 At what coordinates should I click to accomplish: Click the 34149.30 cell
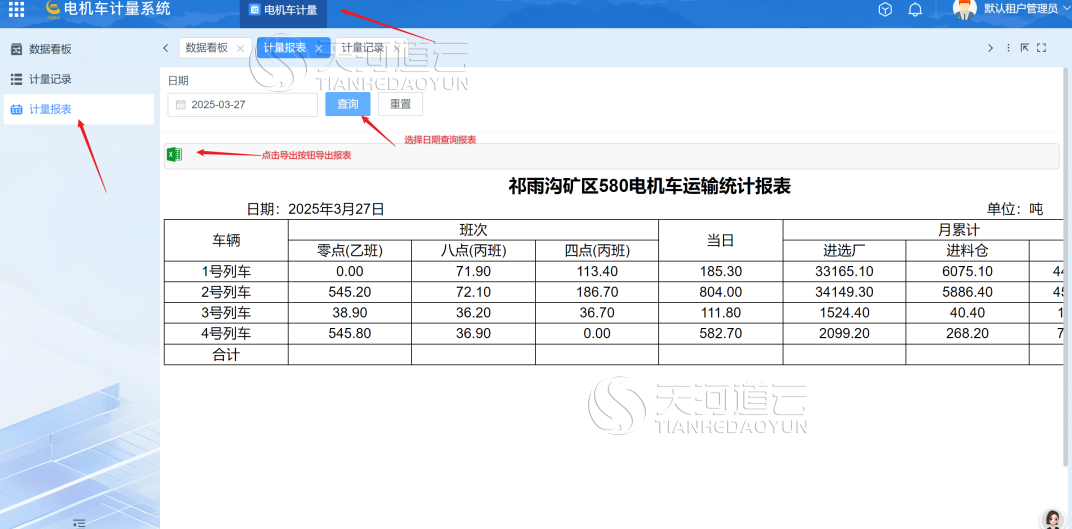click(844, 293)
